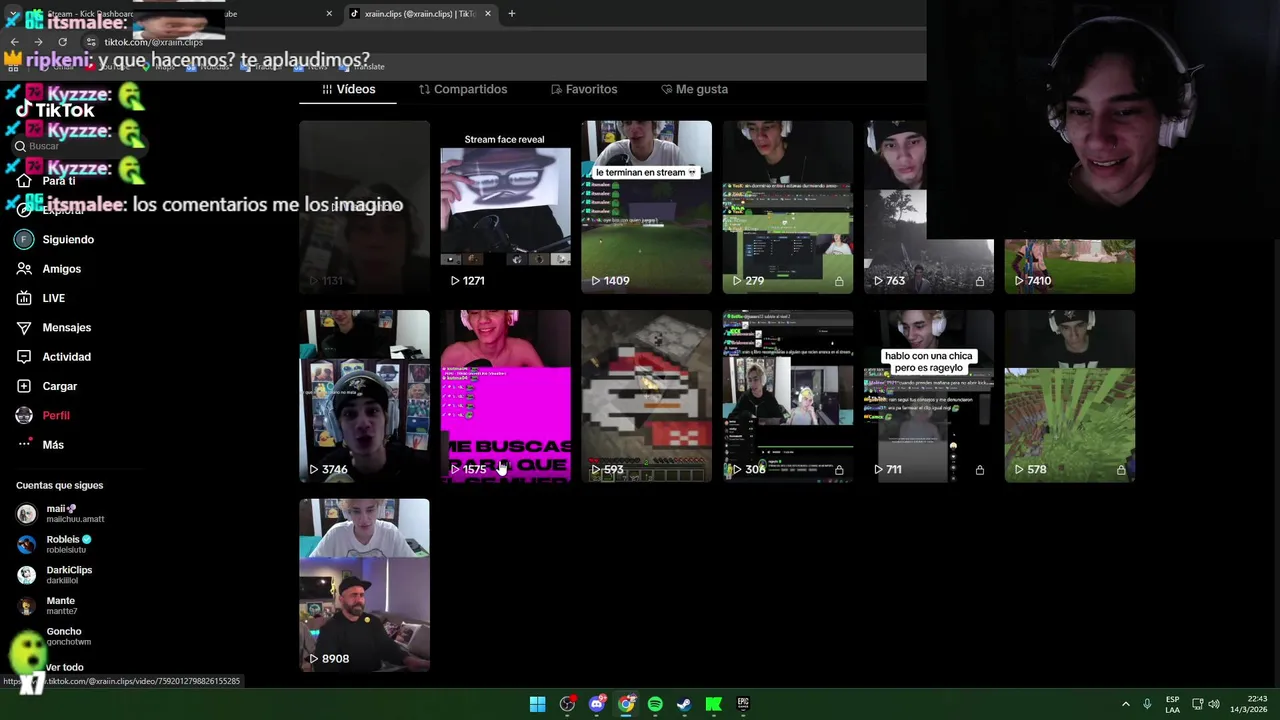Go to LIVE section in sidebar
This screenshot has height=720, width=1280.
coord(41,298)
